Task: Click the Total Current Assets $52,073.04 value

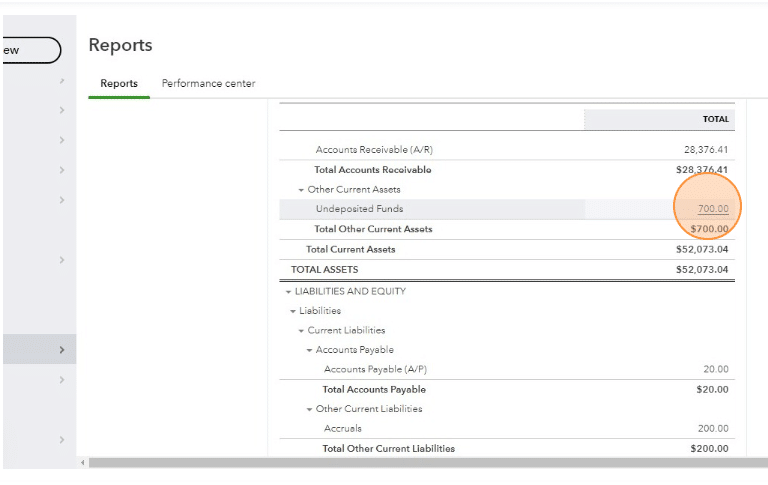Action: [x=702, y=249]
